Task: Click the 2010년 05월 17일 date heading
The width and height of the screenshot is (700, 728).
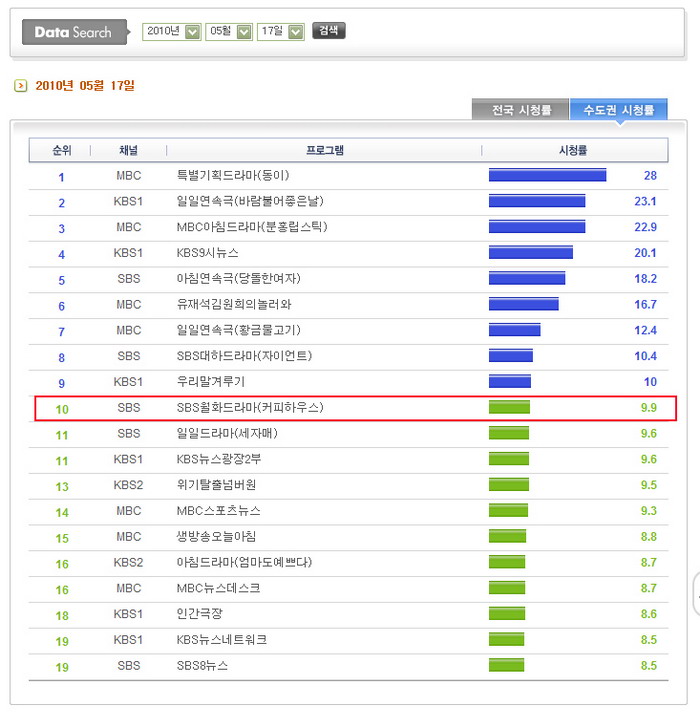Action: (x=85, y=85)
